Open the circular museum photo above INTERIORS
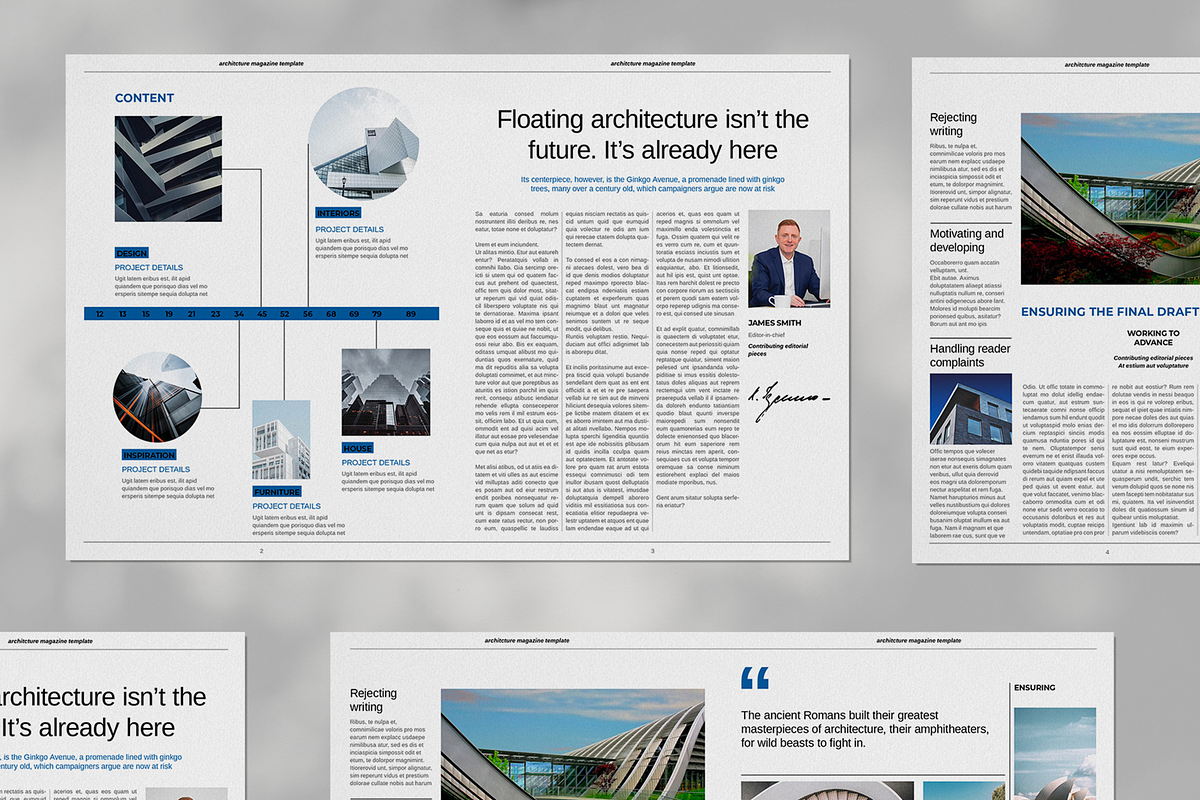The height and width of the screenshot is (800, 1200). click(364, 146)
